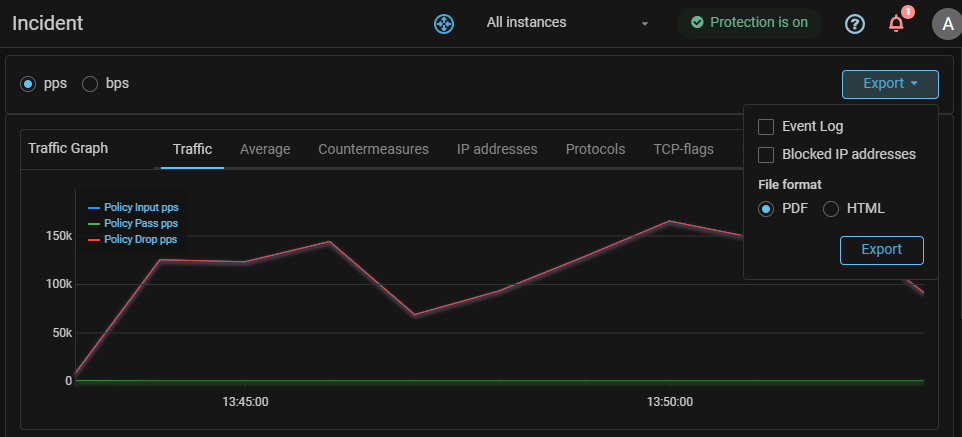Show the TCP-flags tab
The width and height of the screenshot is (962, 437).
[683, 149]
